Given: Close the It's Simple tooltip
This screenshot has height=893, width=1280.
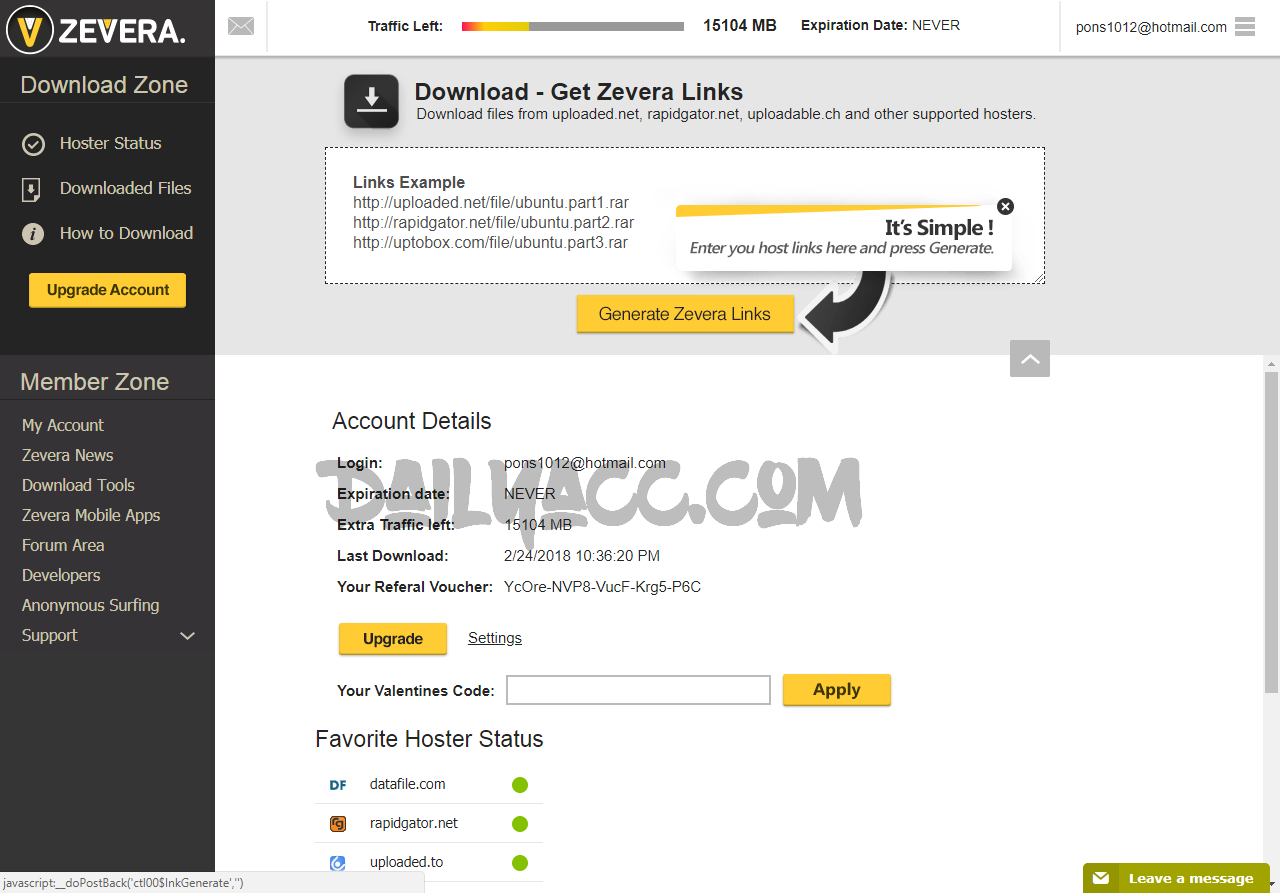Looking at the screenshot, I should (x=1006, y=207).
